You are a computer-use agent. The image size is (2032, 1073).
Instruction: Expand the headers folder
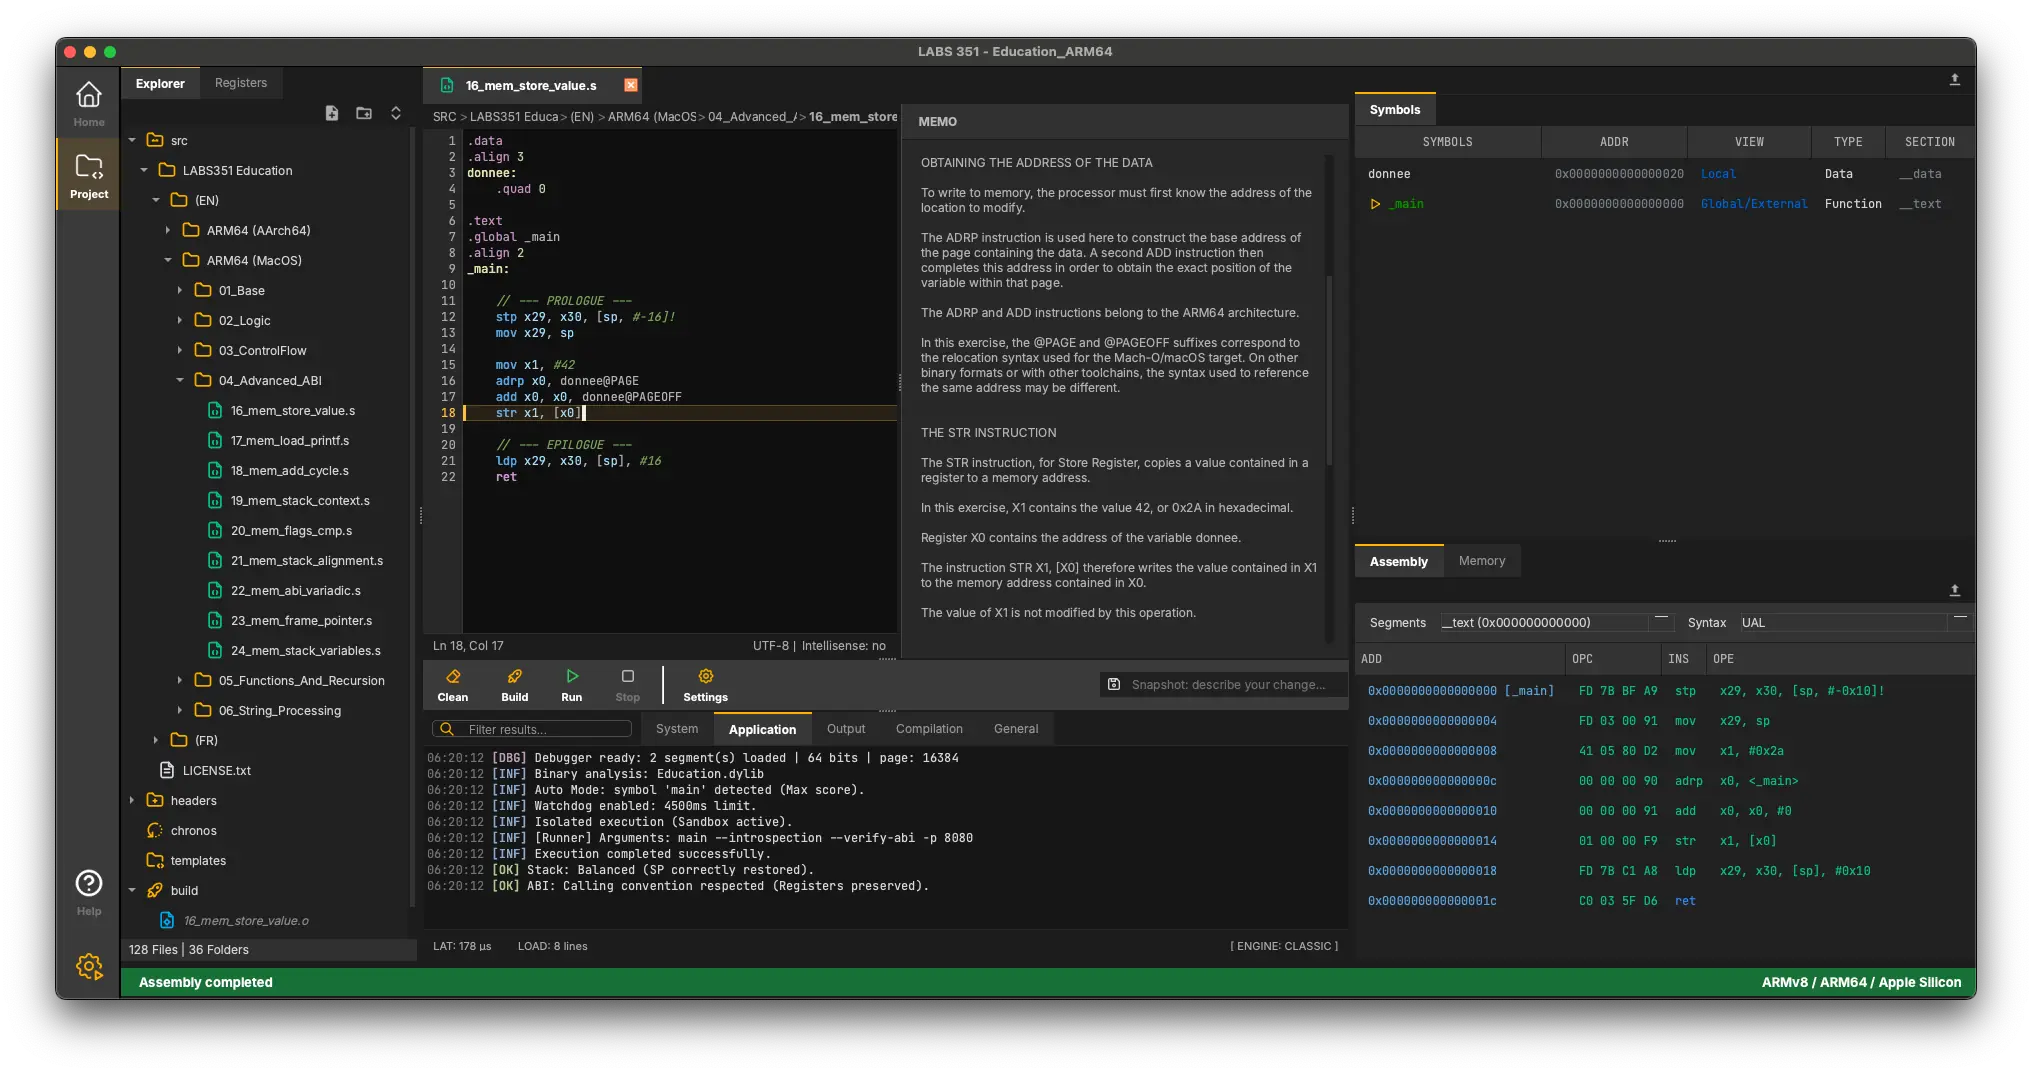coord(132,800)
